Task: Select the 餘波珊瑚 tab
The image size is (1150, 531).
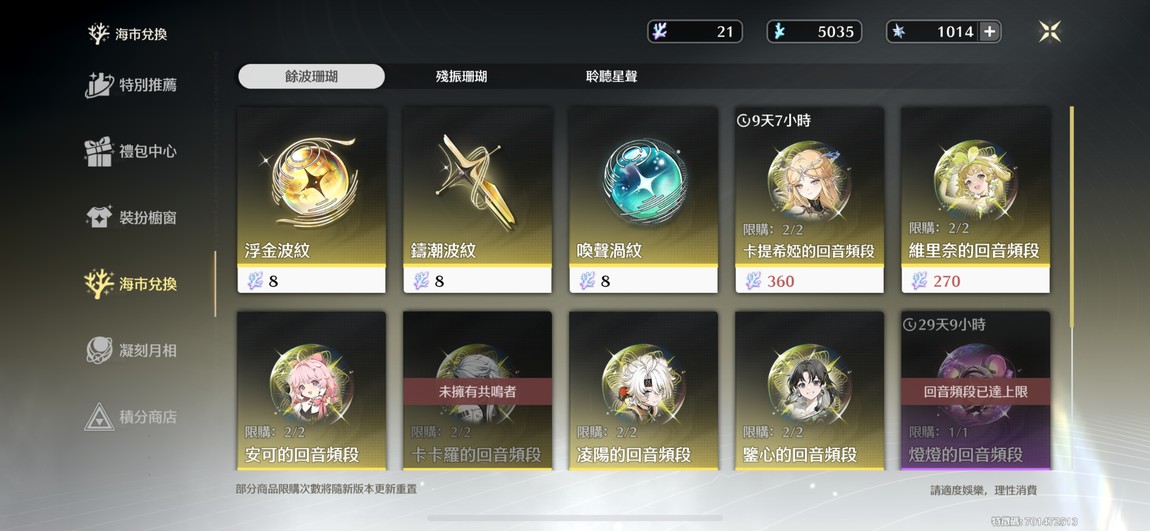Action: 312,76
